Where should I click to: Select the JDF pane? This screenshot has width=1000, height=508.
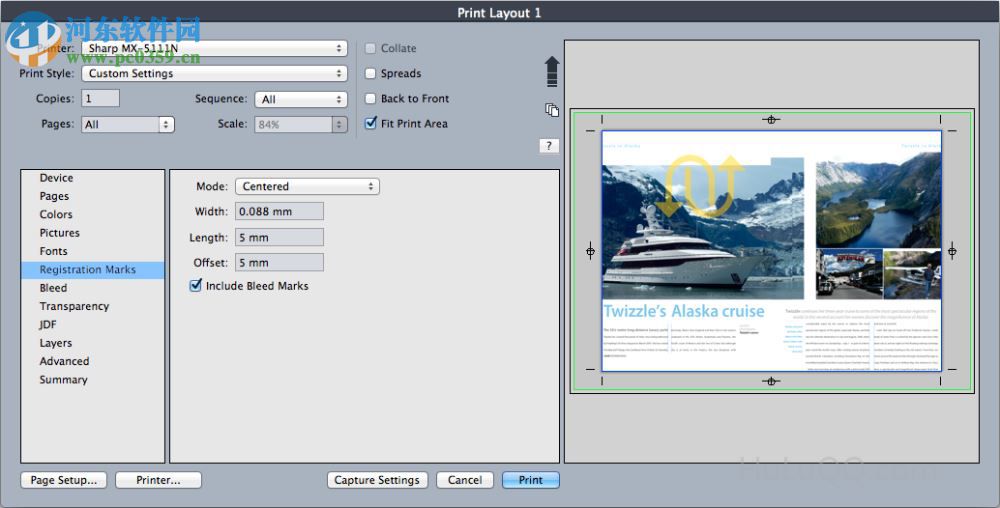coord(93,324)
